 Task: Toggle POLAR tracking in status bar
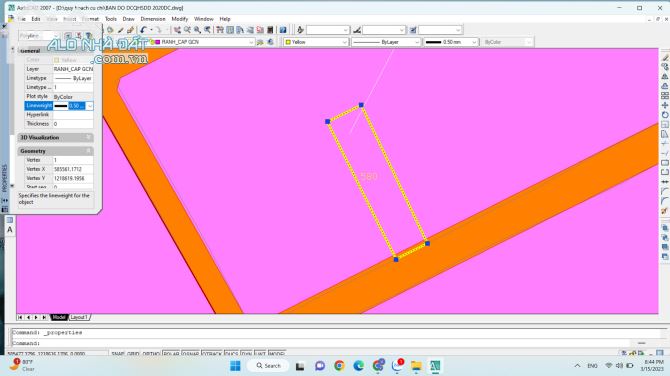point(171,354)
